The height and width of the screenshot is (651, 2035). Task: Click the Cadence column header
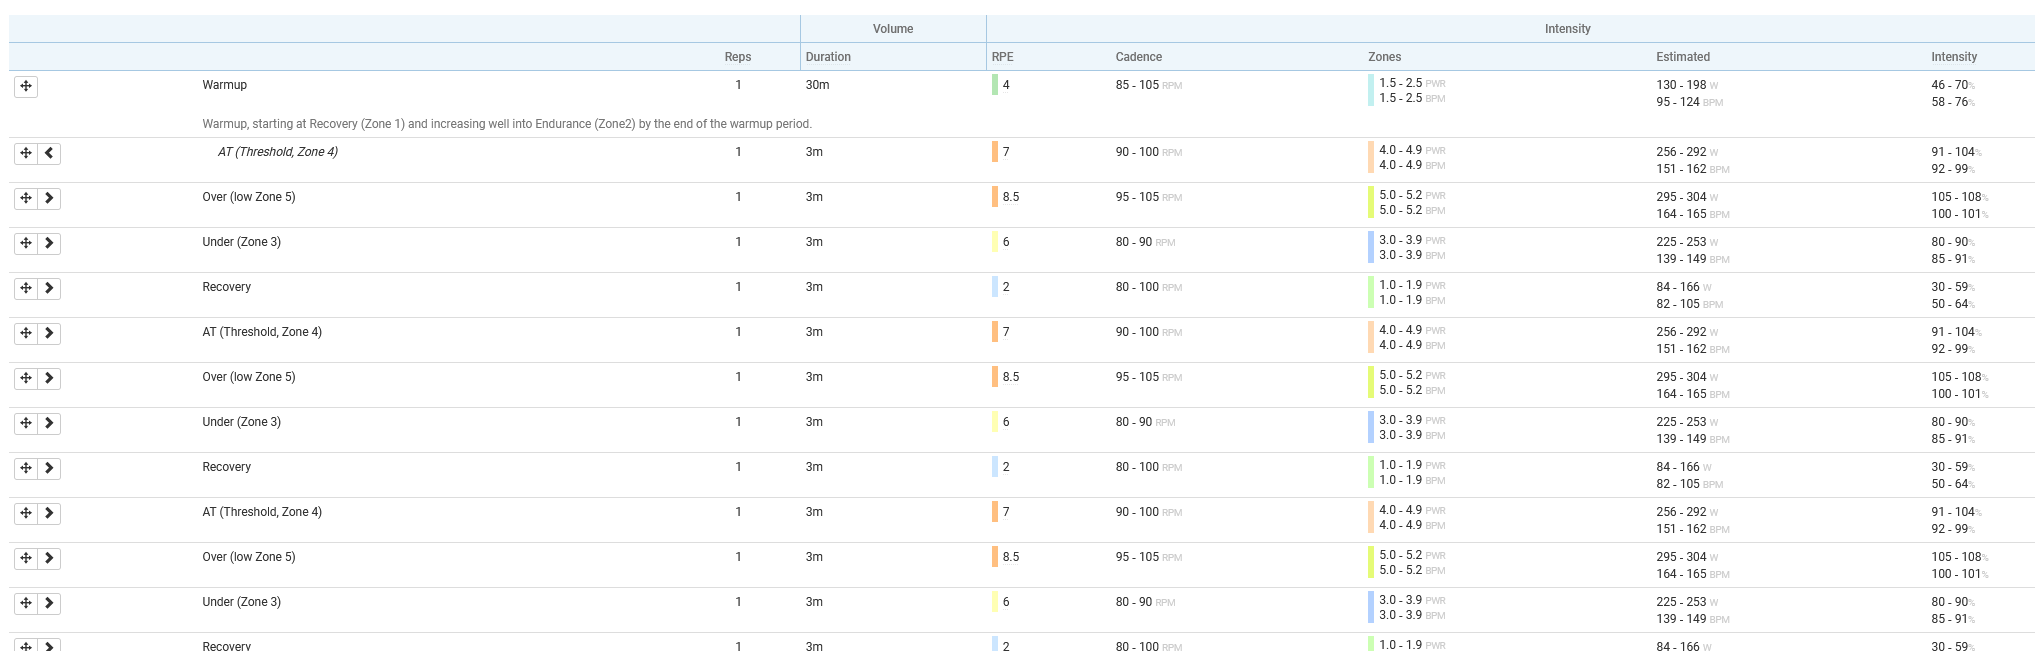click(x=1139, y=57)
